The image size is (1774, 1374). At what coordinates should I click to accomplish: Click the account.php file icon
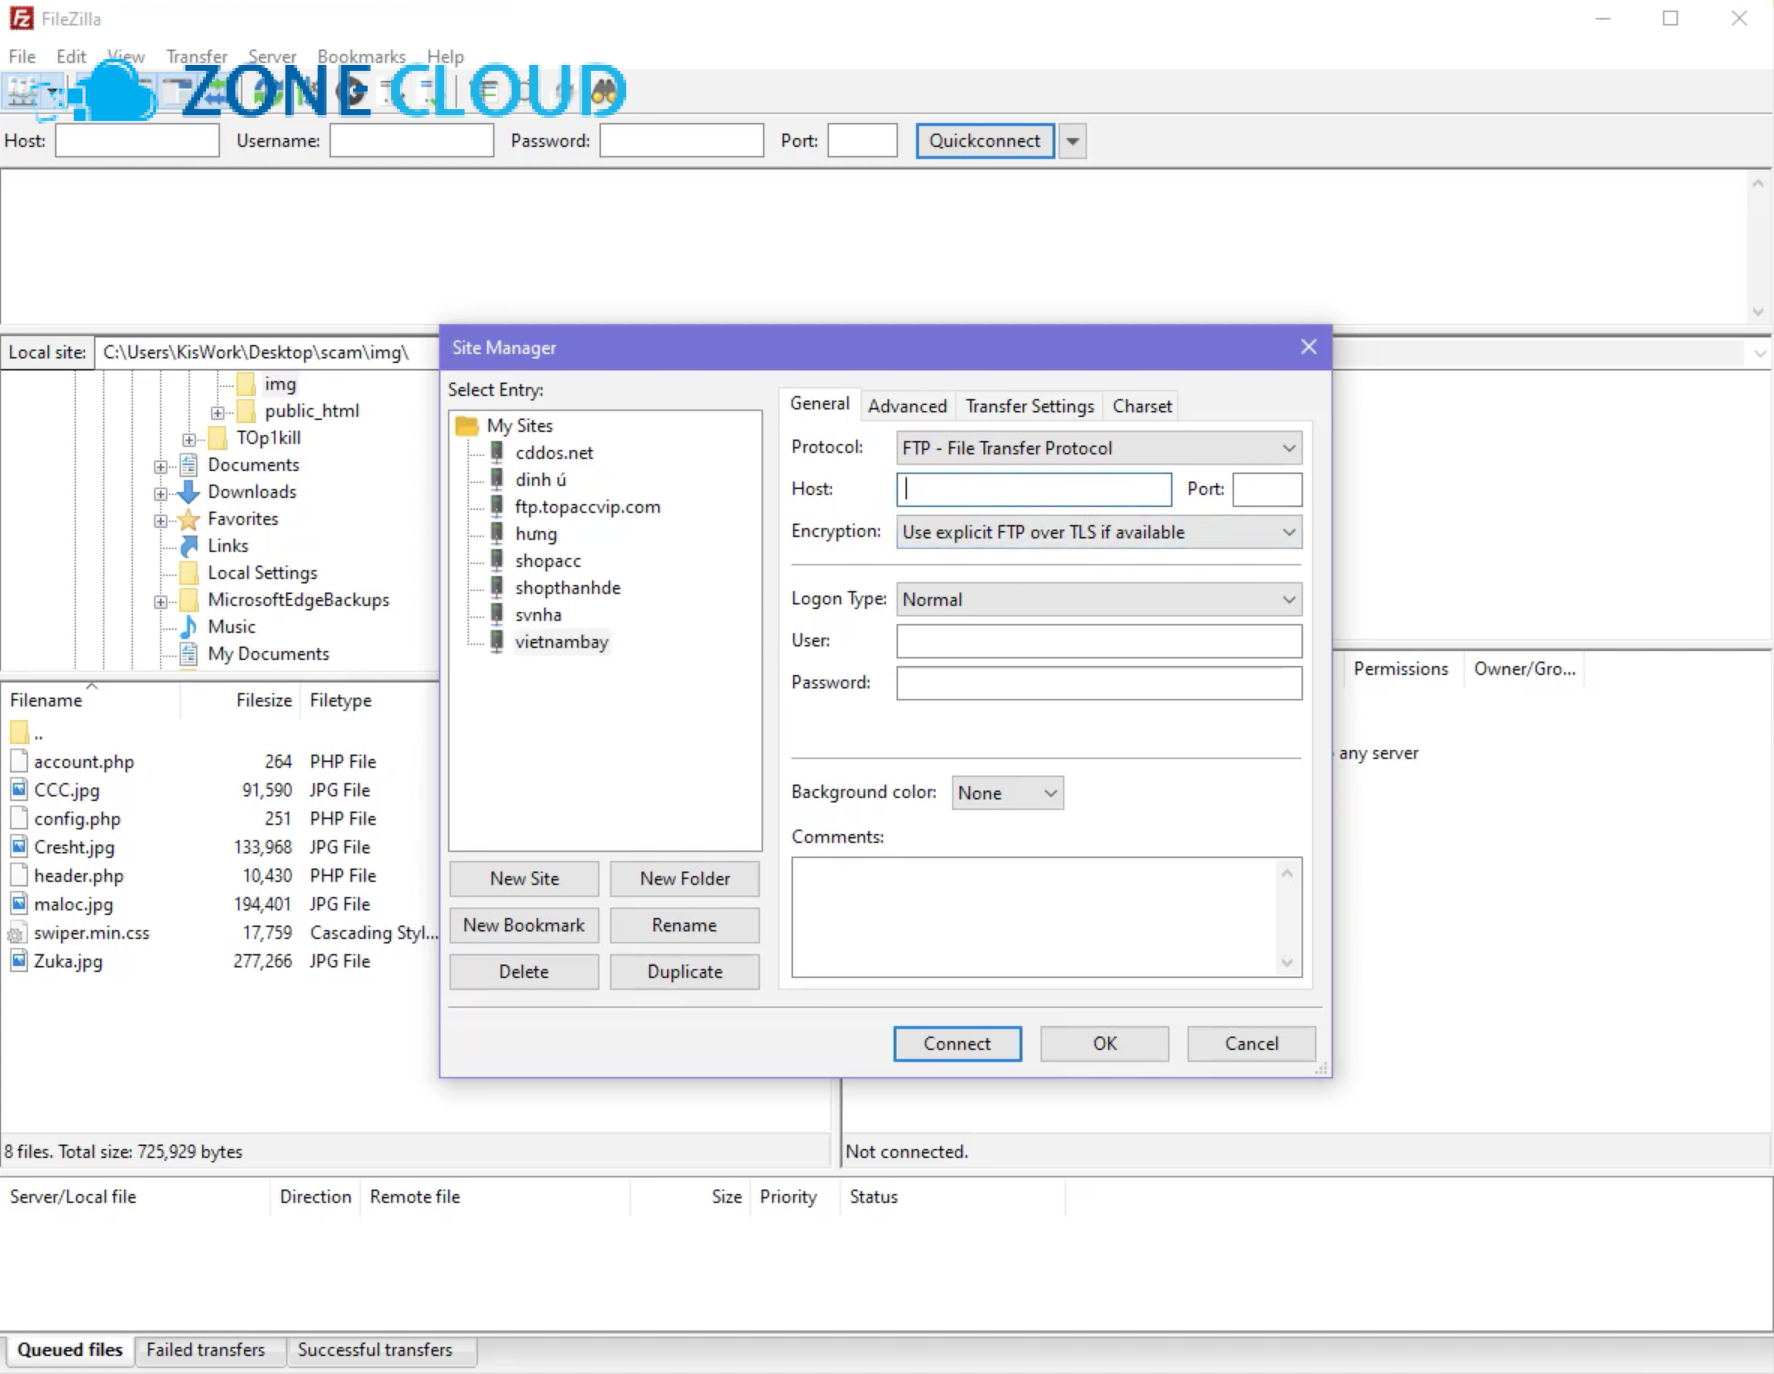[x=19, y=761]
